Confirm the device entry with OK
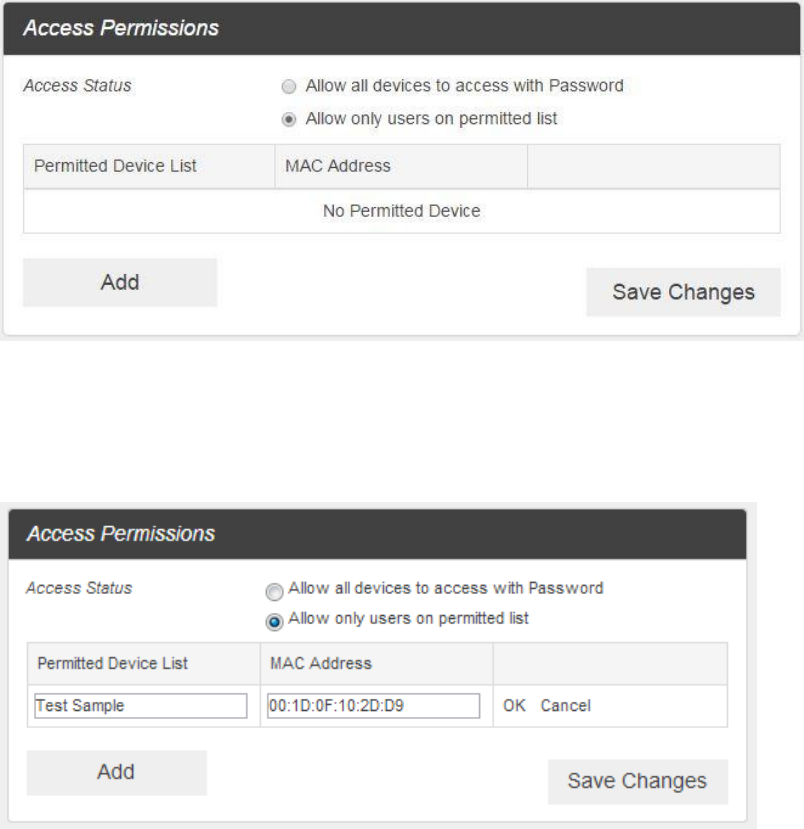Image resolution: width=804 pixels, height=829 pixels. click(x=514, y=706)
